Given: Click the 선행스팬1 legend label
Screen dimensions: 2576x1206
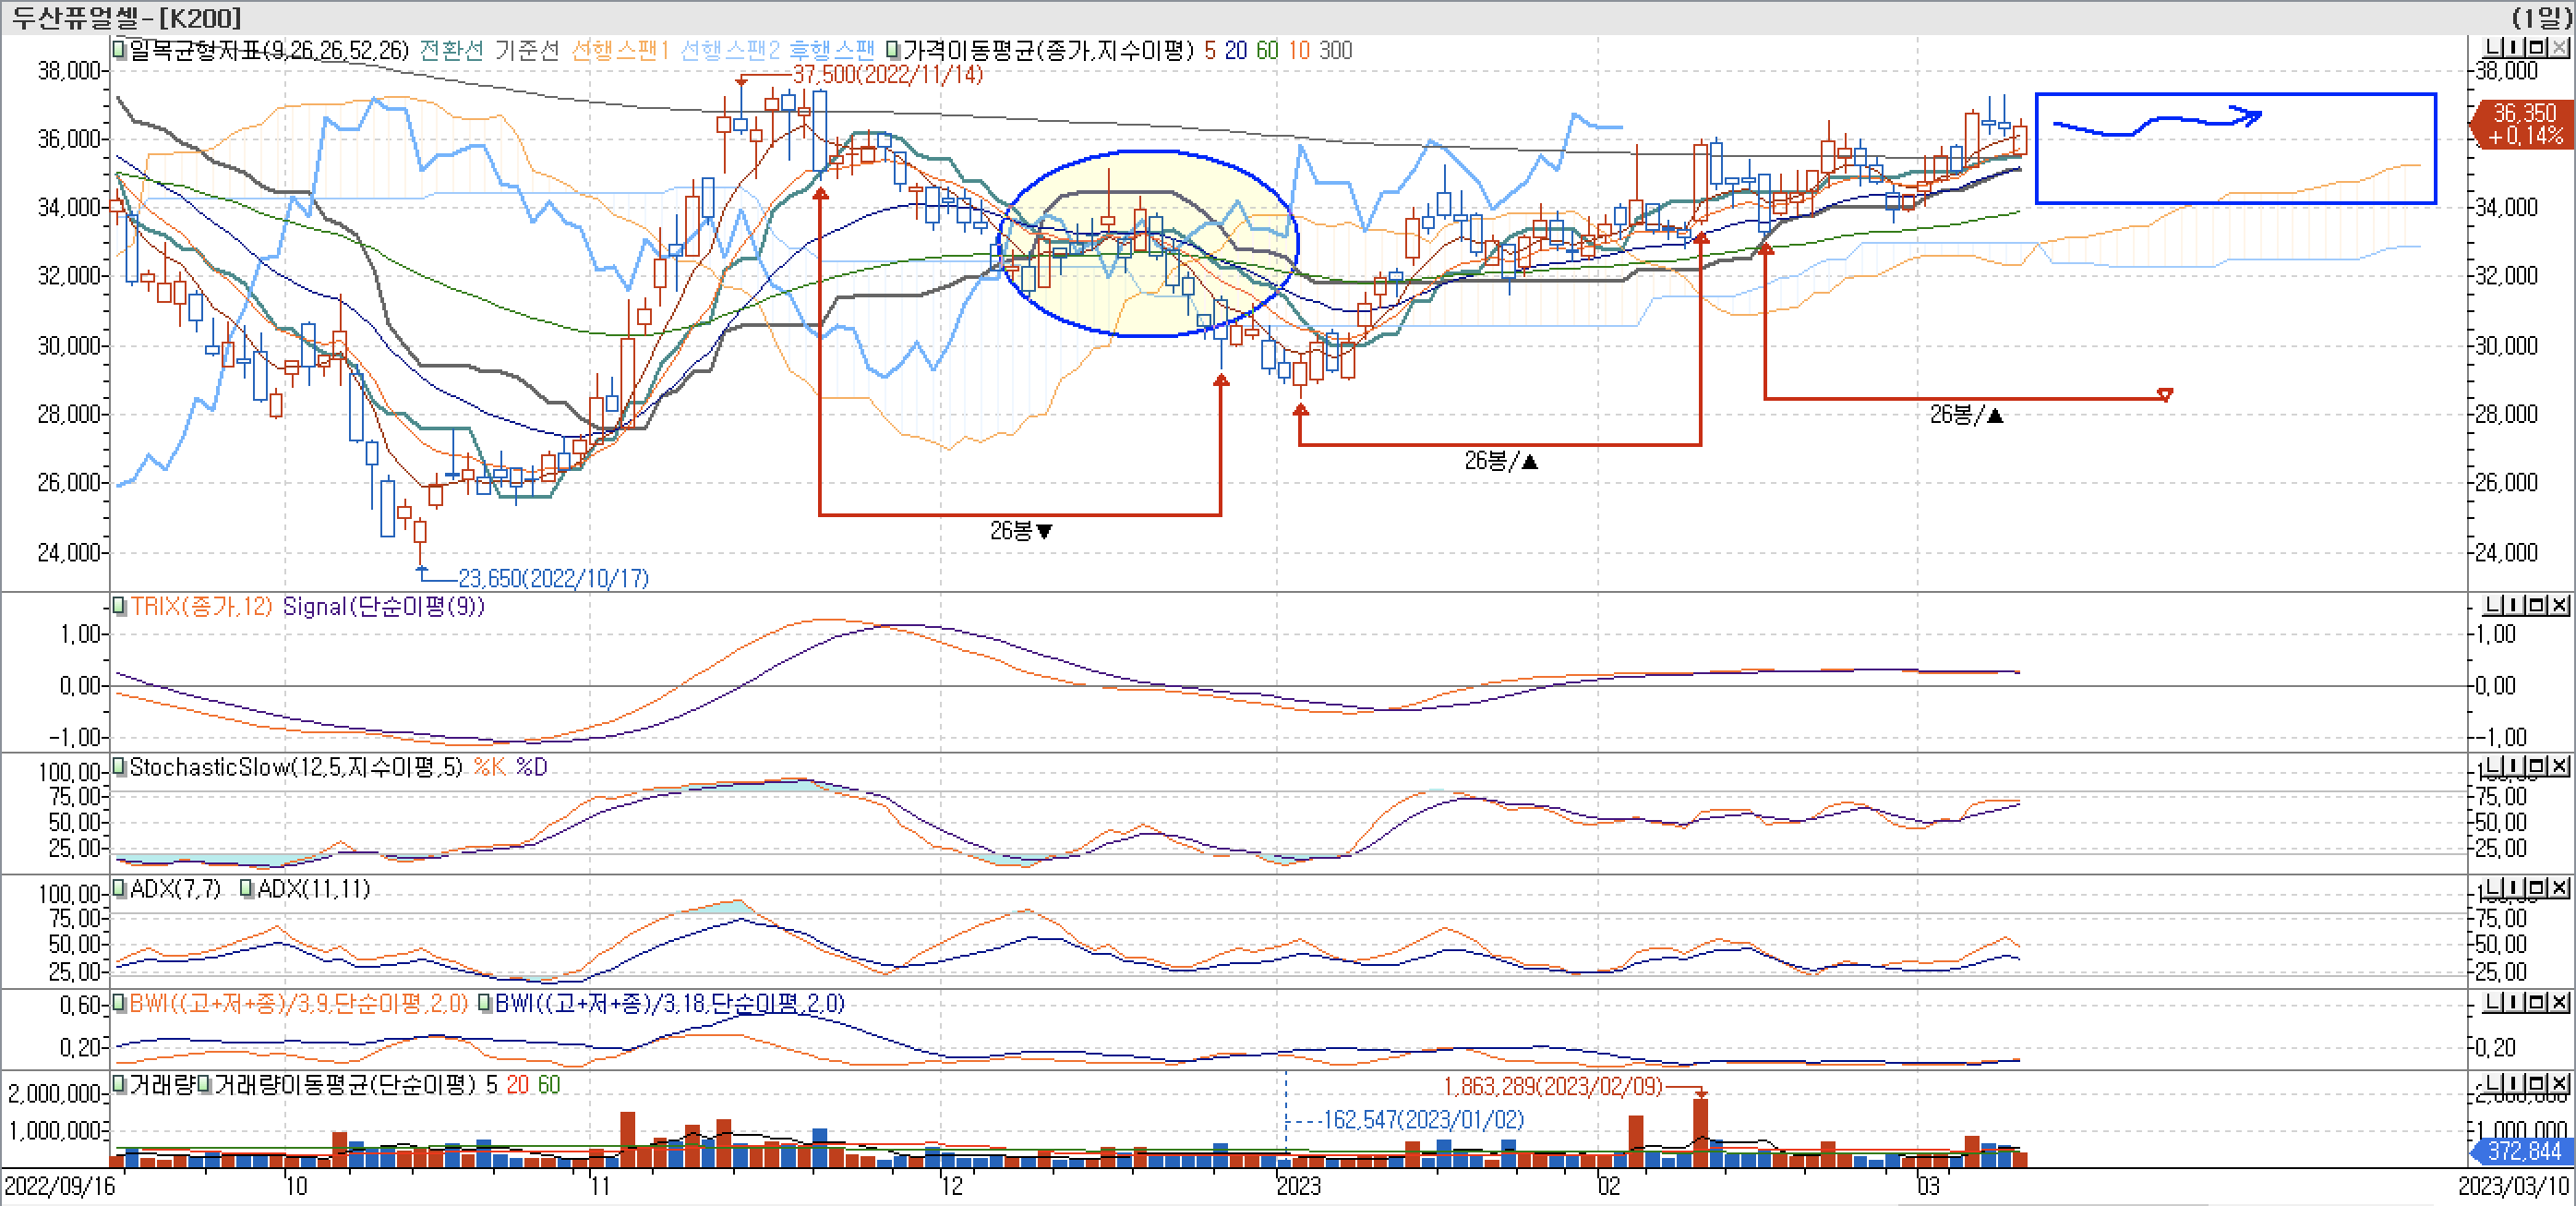Looking at the screenshot, I should pyautogui.click(x=619, y=50).
